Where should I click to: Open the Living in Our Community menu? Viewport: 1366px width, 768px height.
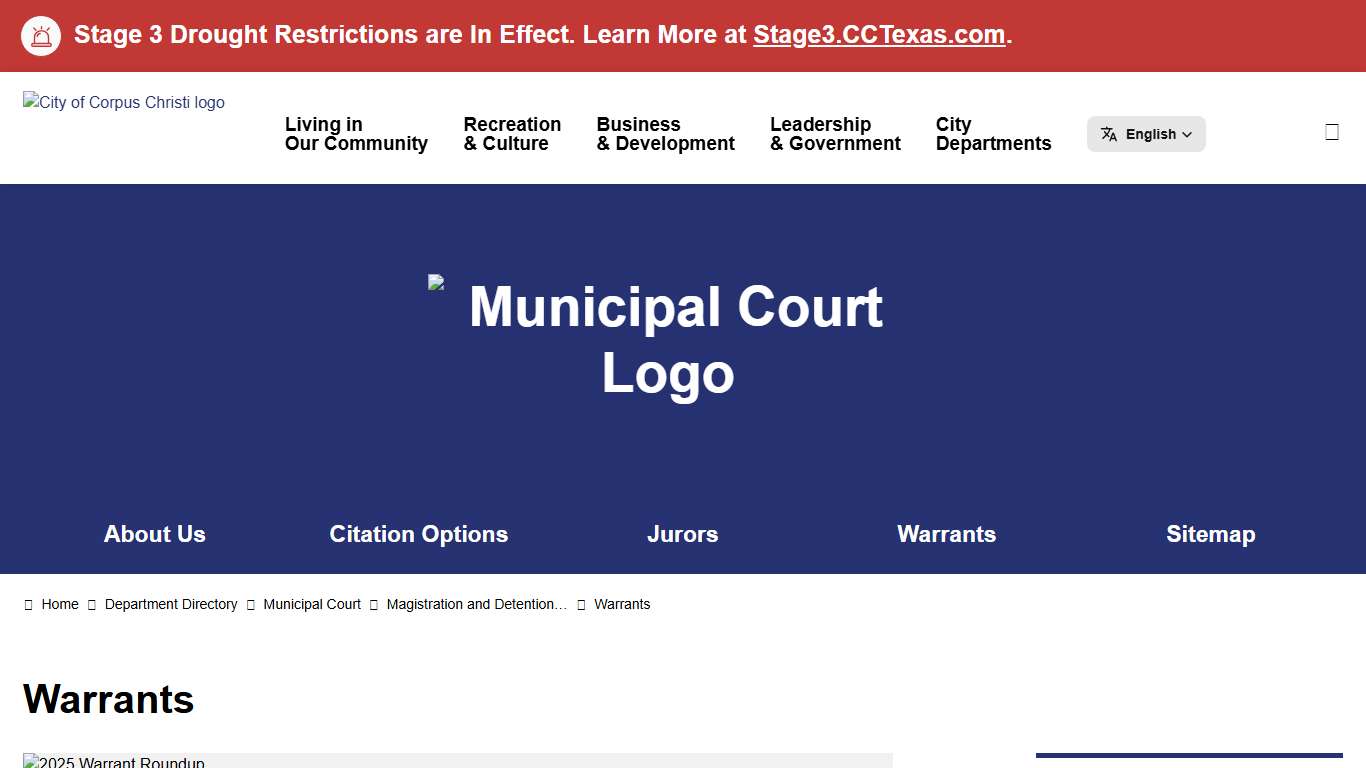pyautogui.click(x=356, y=133)
